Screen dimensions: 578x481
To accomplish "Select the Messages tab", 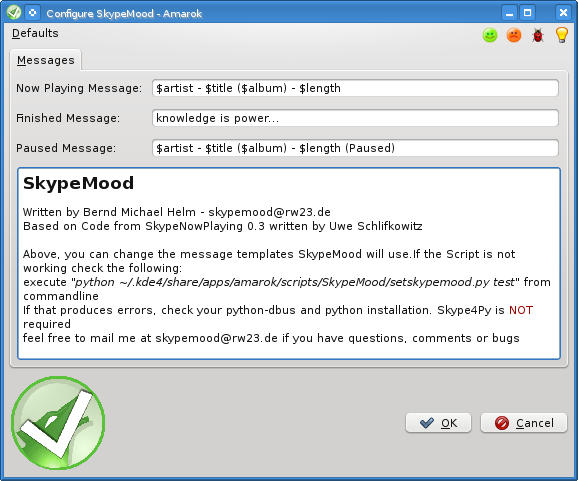I will pos(46,60).
